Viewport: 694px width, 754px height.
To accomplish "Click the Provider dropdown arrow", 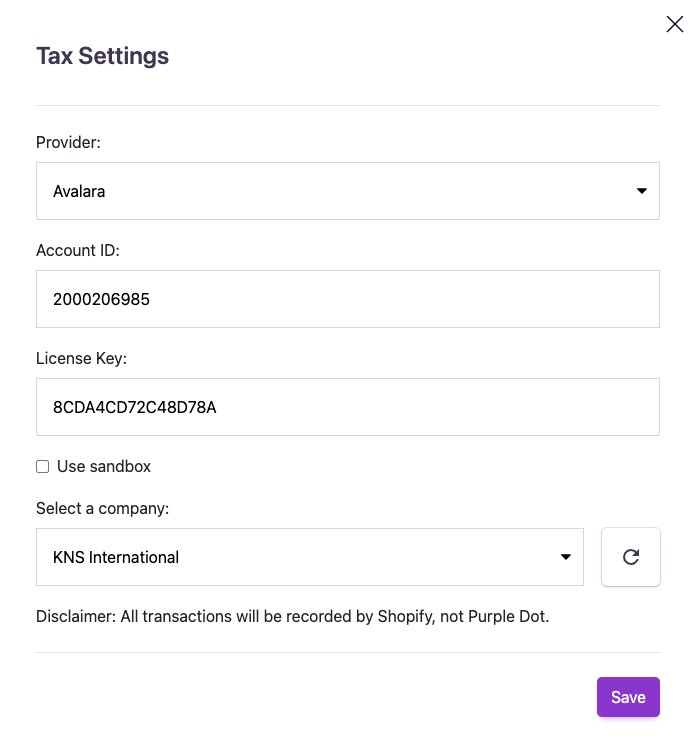I will [x=642, y=191].
